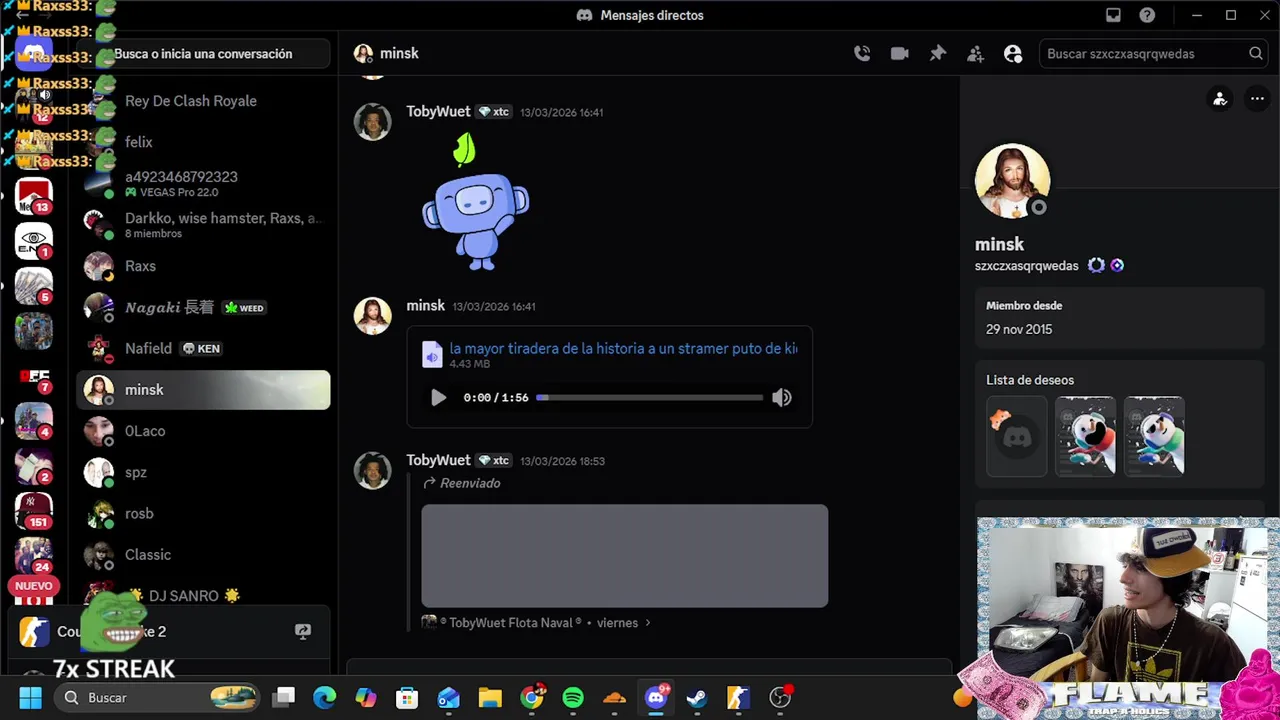The height and width of the screenshot is (720, 1280).
Task: Click the badge icons next to szxczxasqrqwedas
Action: click(x=1106, y=265)
